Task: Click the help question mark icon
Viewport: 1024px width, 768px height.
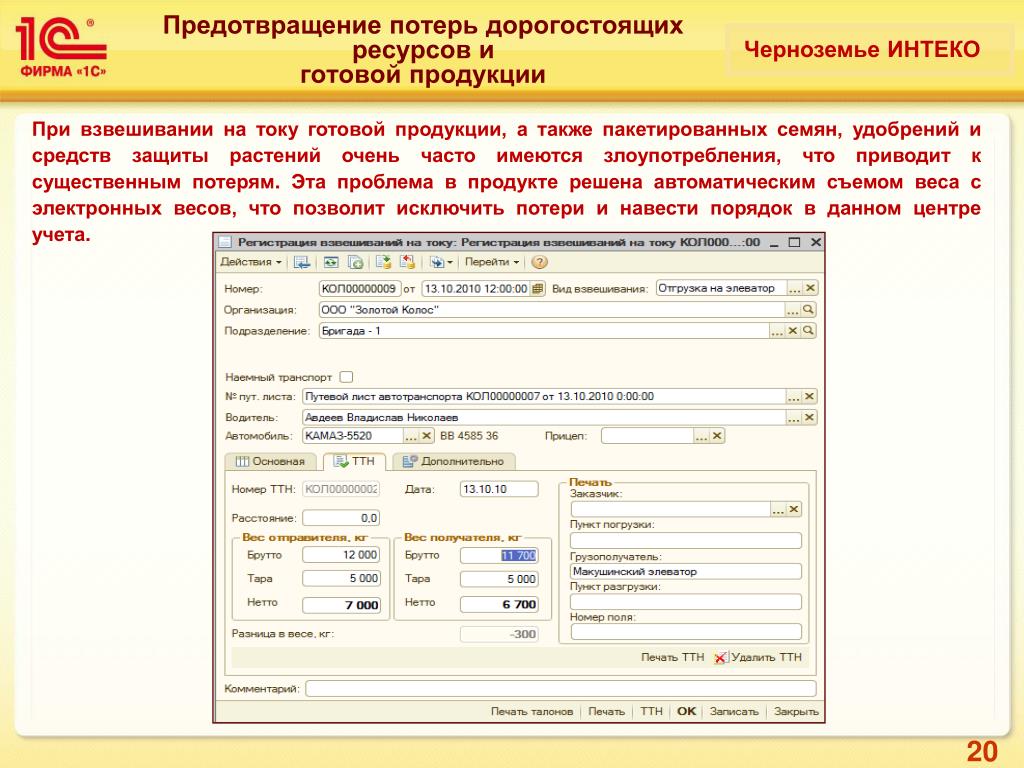Action: 539,263
